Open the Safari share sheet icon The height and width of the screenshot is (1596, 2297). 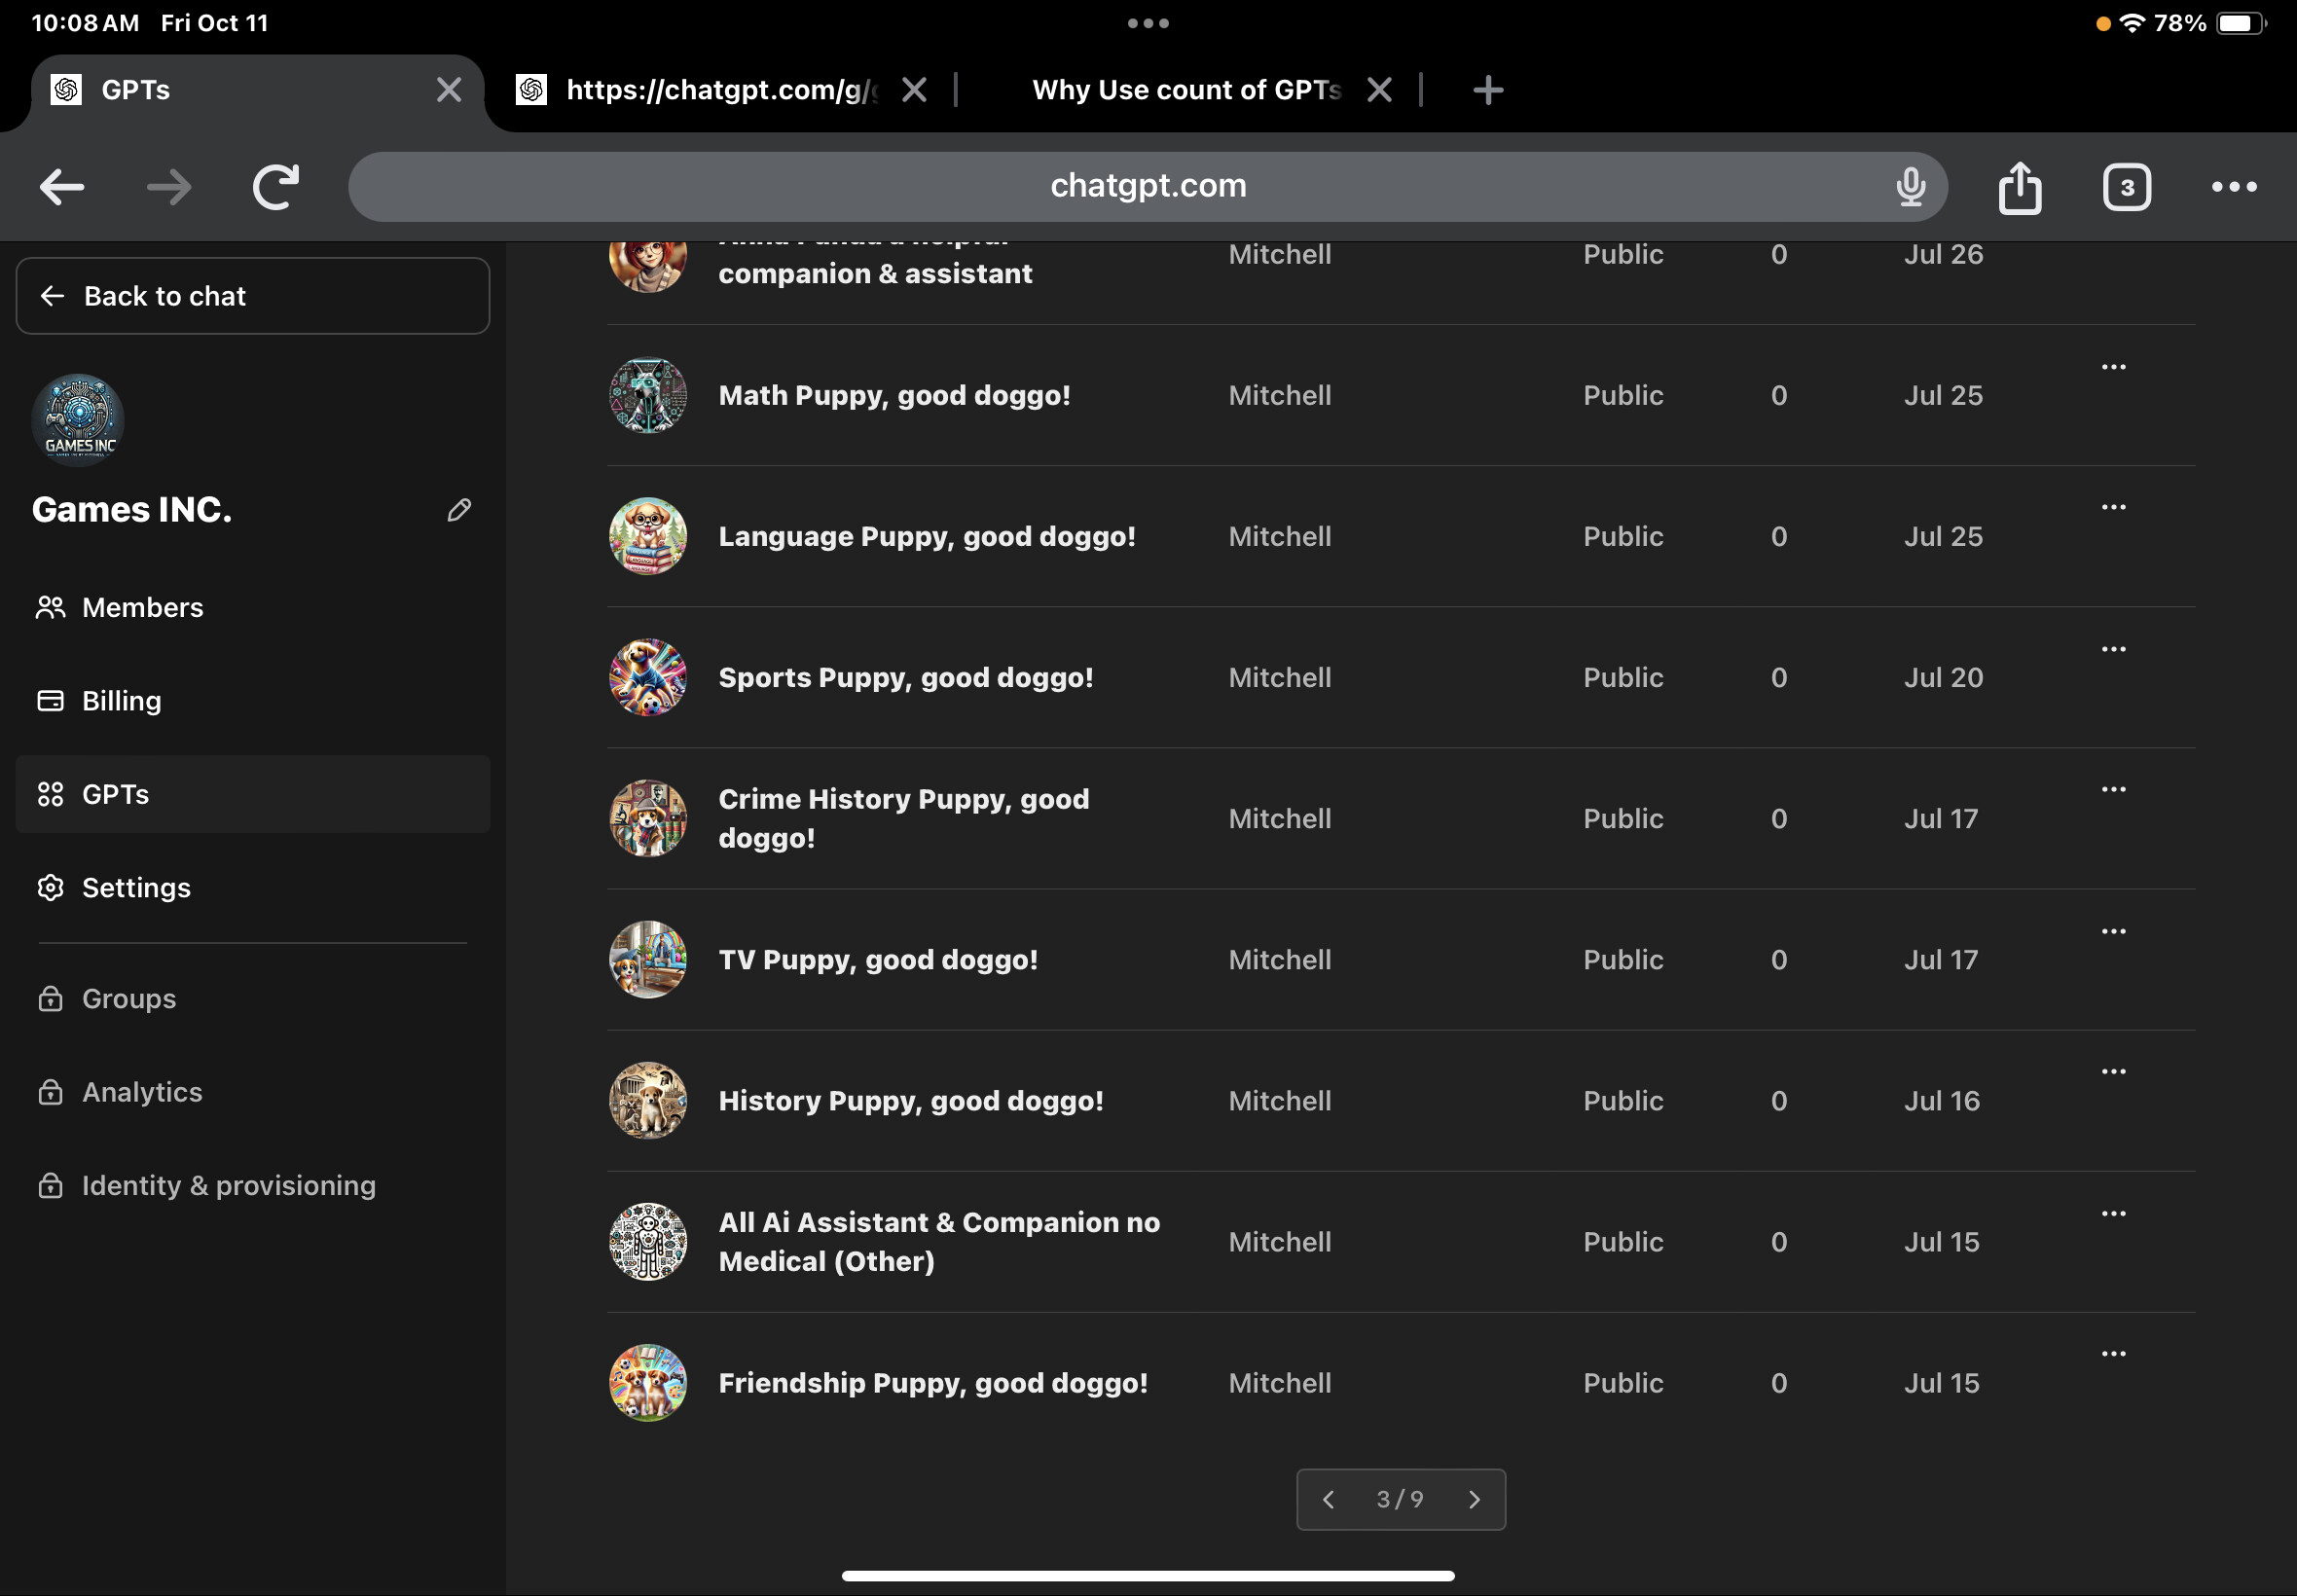point(2021,186)
